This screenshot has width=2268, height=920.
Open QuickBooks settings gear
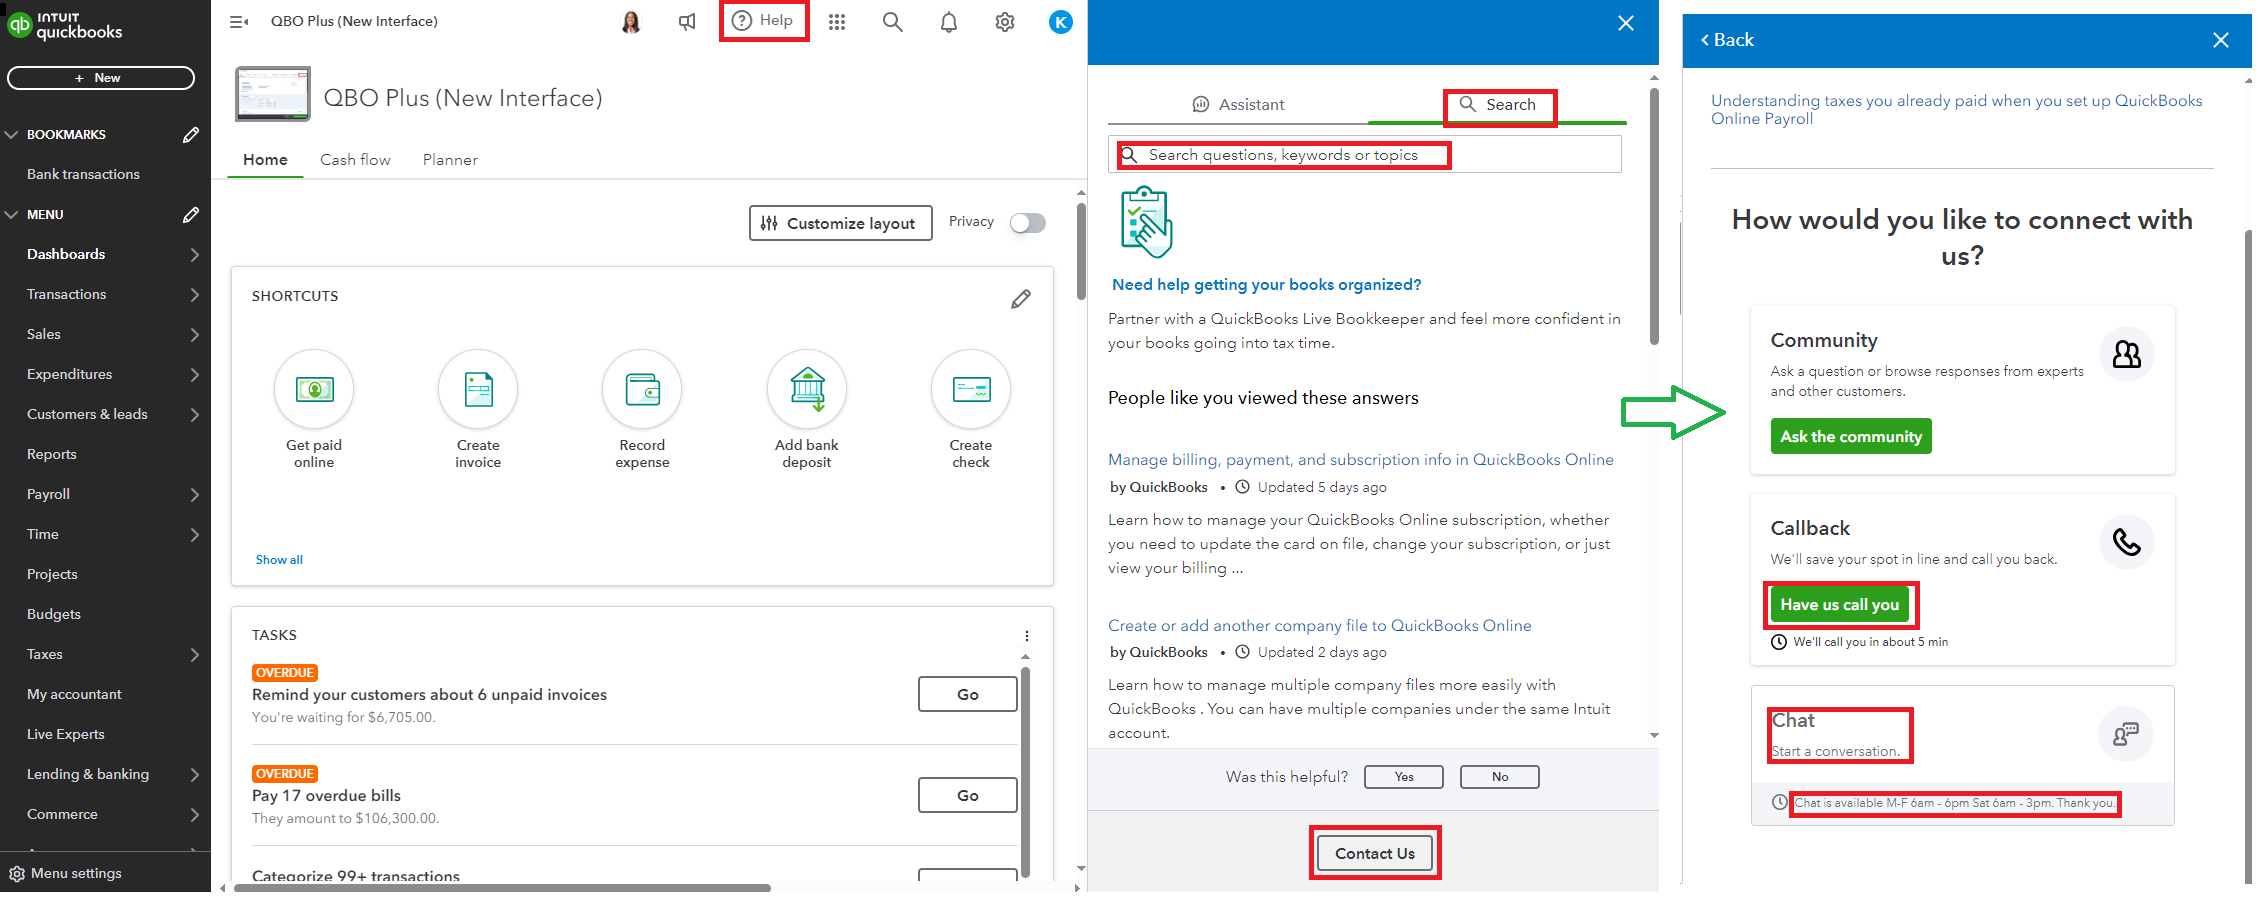click(1004, 21)
